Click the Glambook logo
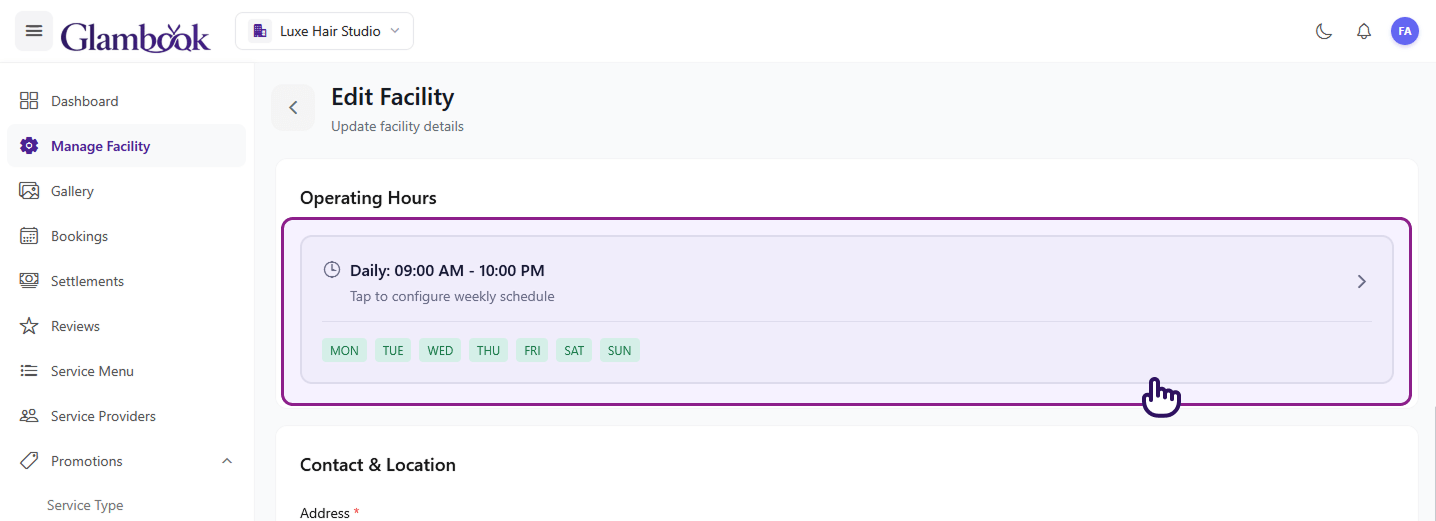Screen dimensions: 1436x521 point(135,36)
